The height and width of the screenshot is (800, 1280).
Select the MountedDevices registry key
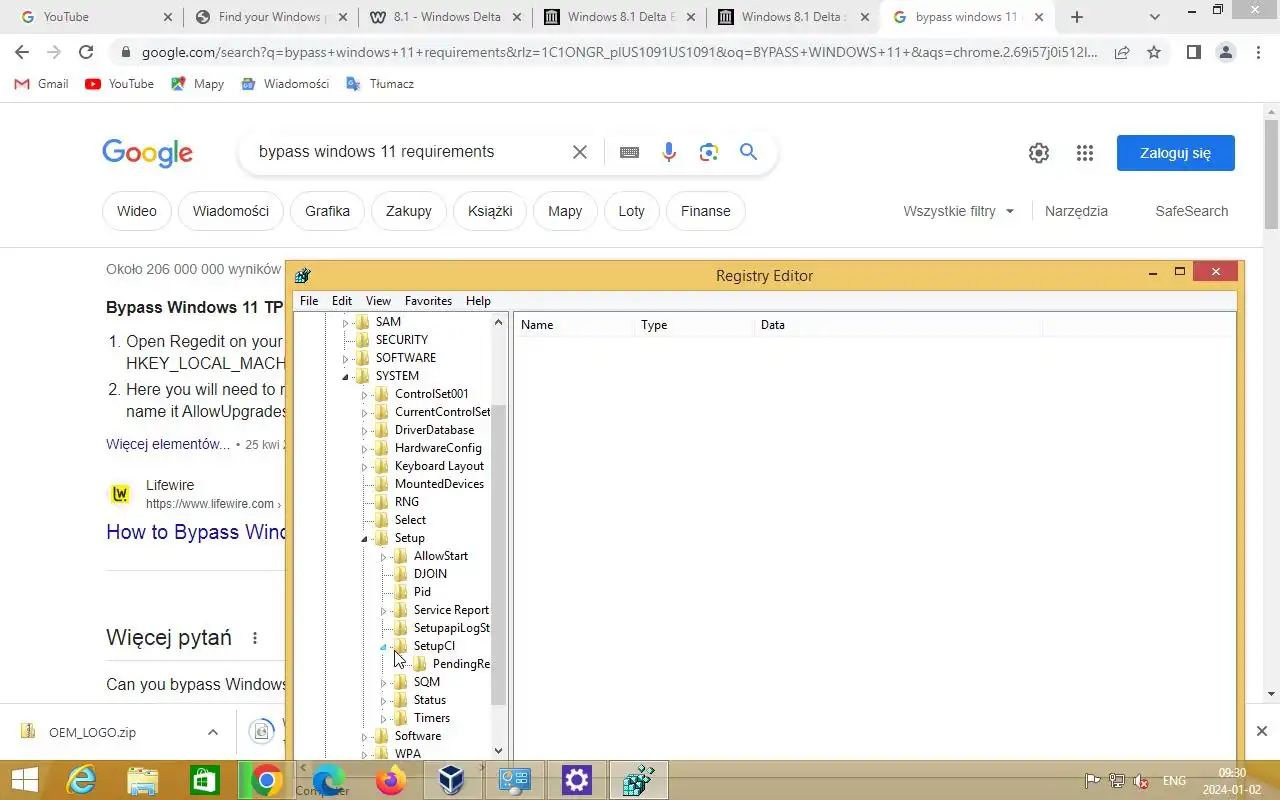click(439, 484)
